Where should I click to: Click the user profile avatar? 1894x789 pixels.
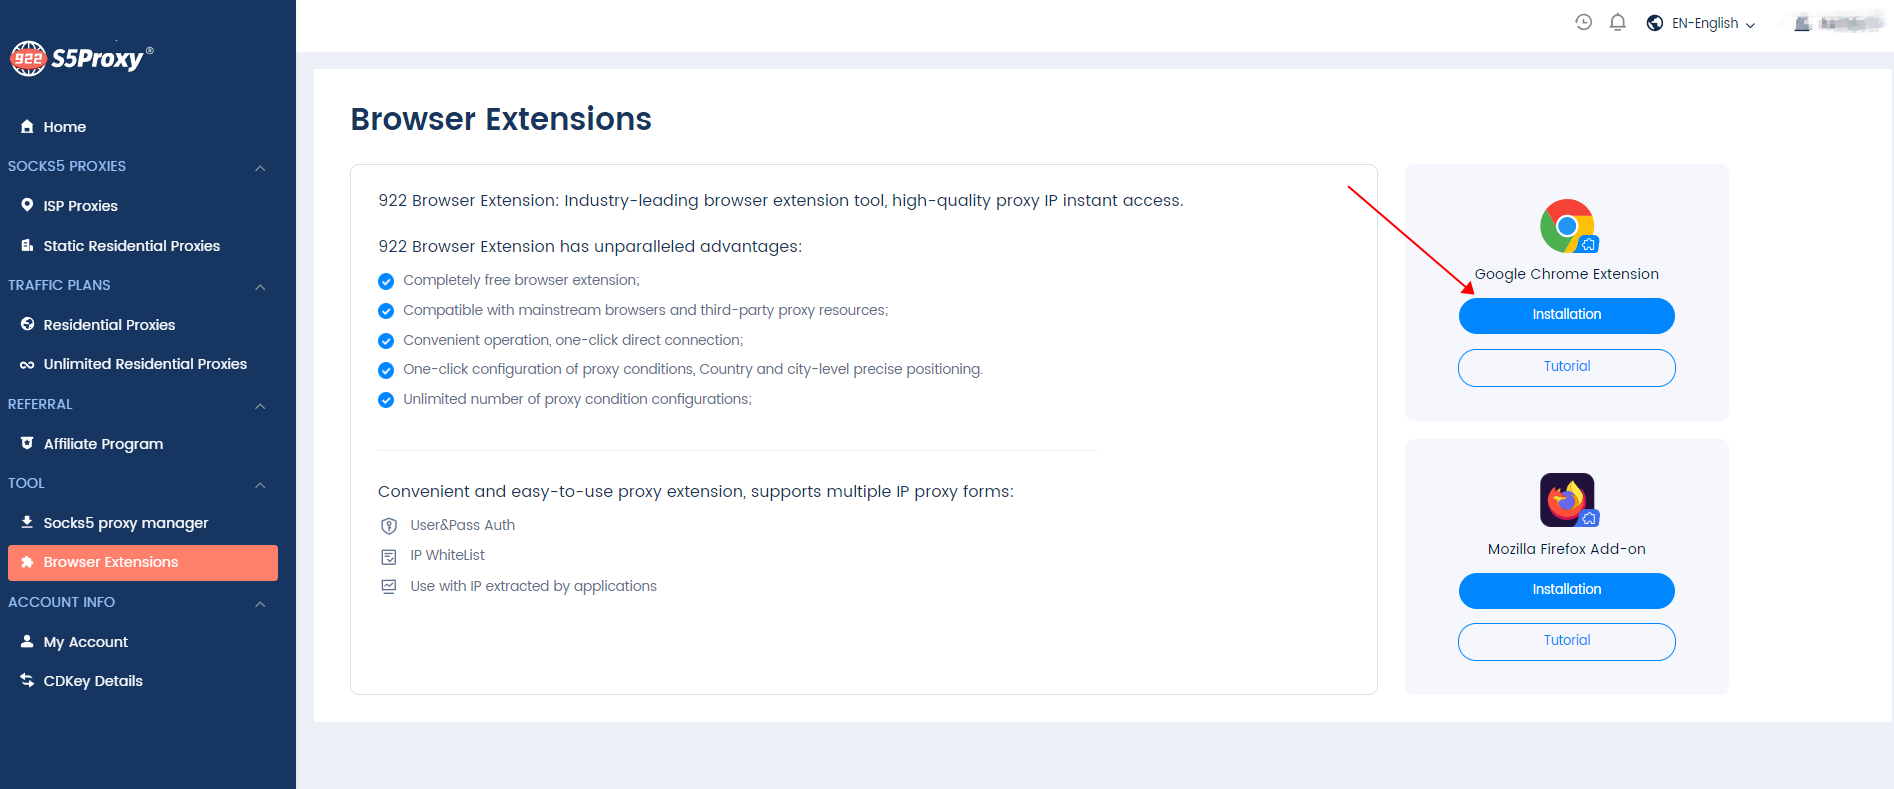[1802, 23]
